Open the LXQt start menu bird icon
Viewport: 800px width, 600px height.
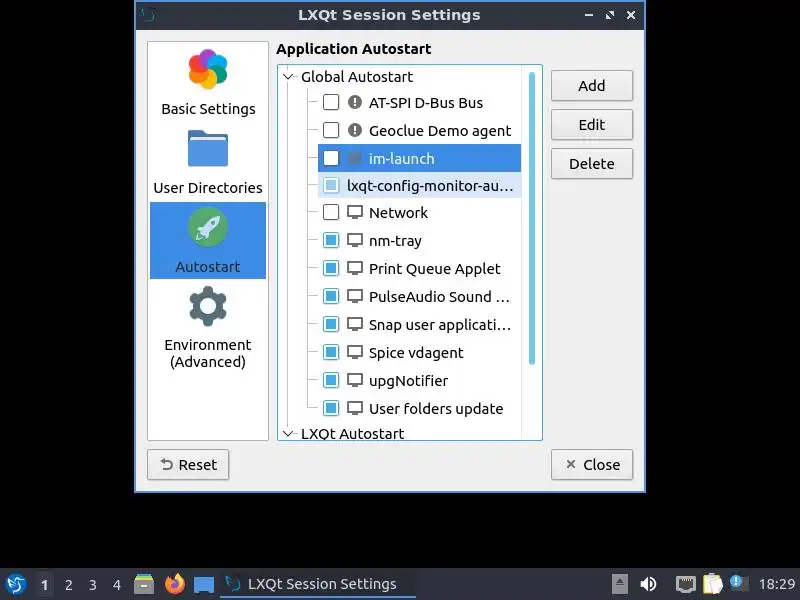pos(15,584)
